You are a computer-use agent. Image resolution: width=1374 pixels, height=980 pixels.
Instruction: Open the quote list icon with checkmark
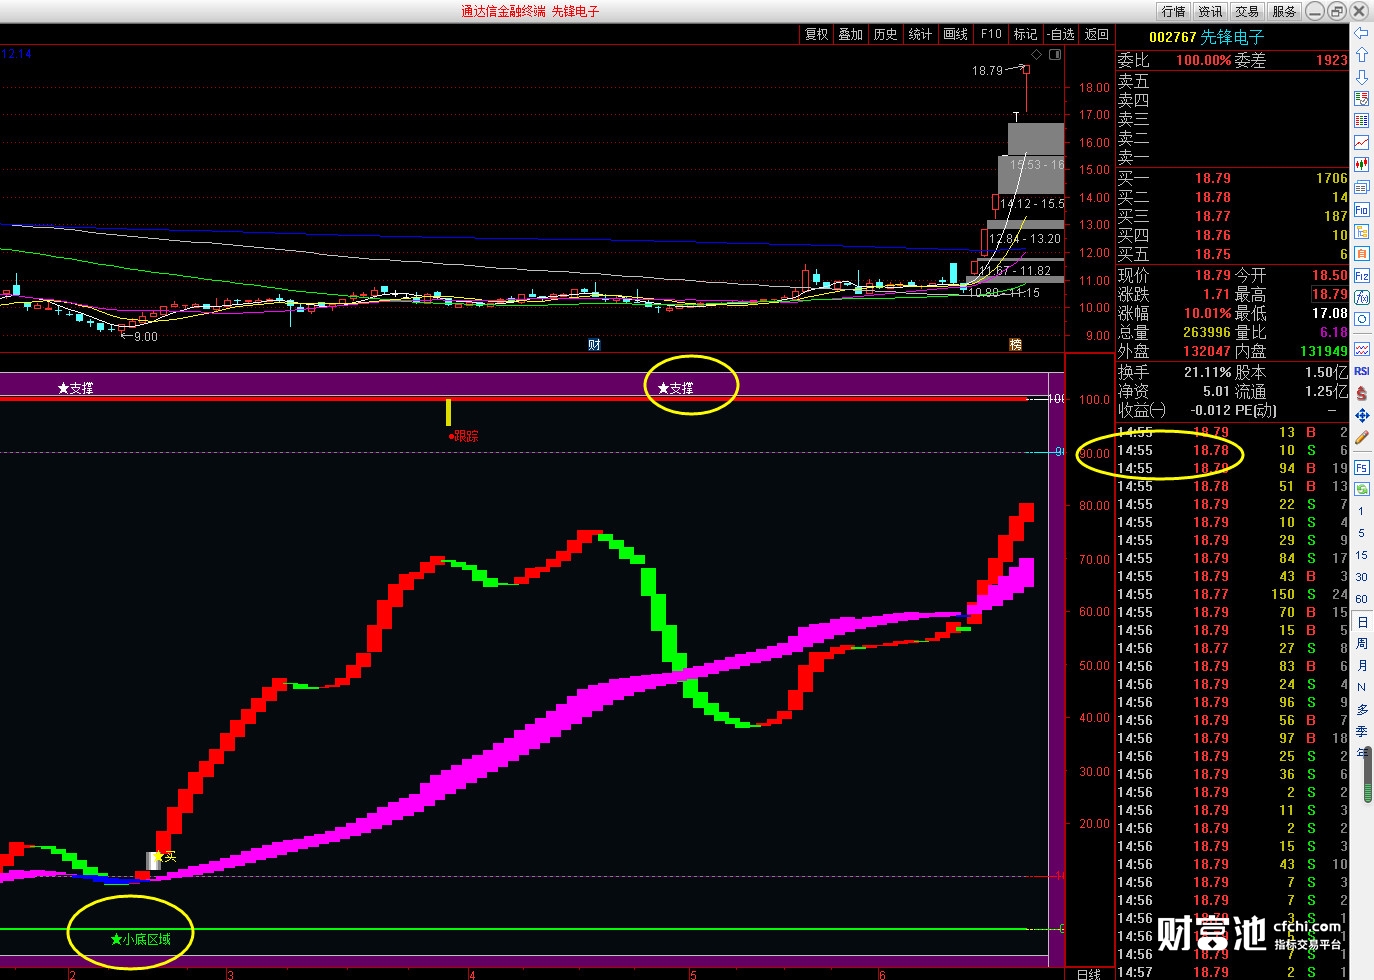[x=1361, y=99]
